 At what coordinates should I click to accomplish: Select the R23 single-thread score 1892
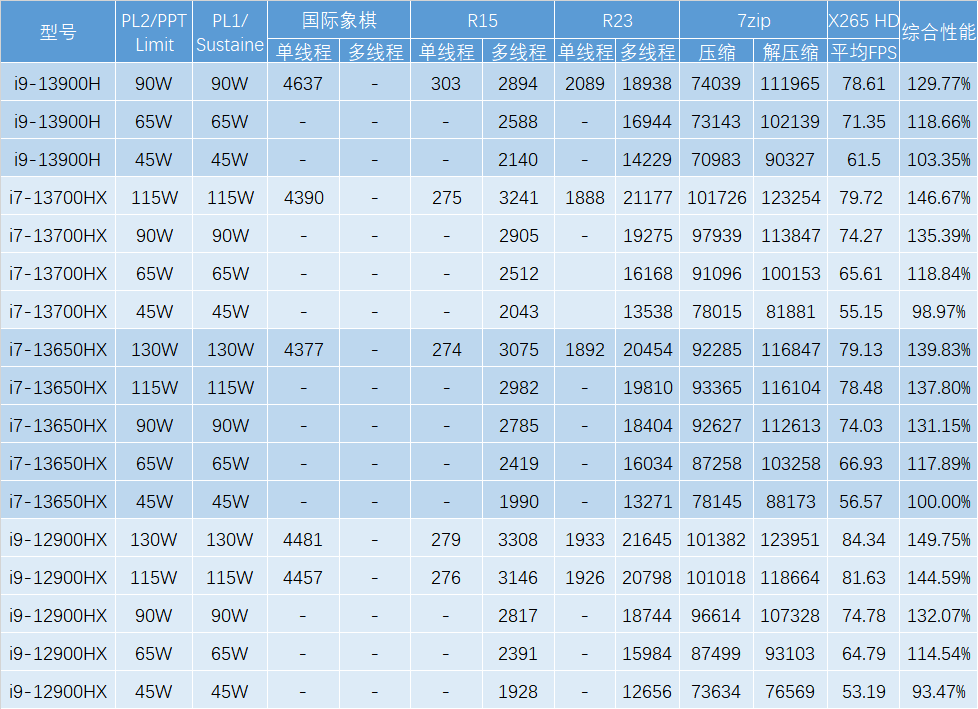tap(584, 350)
